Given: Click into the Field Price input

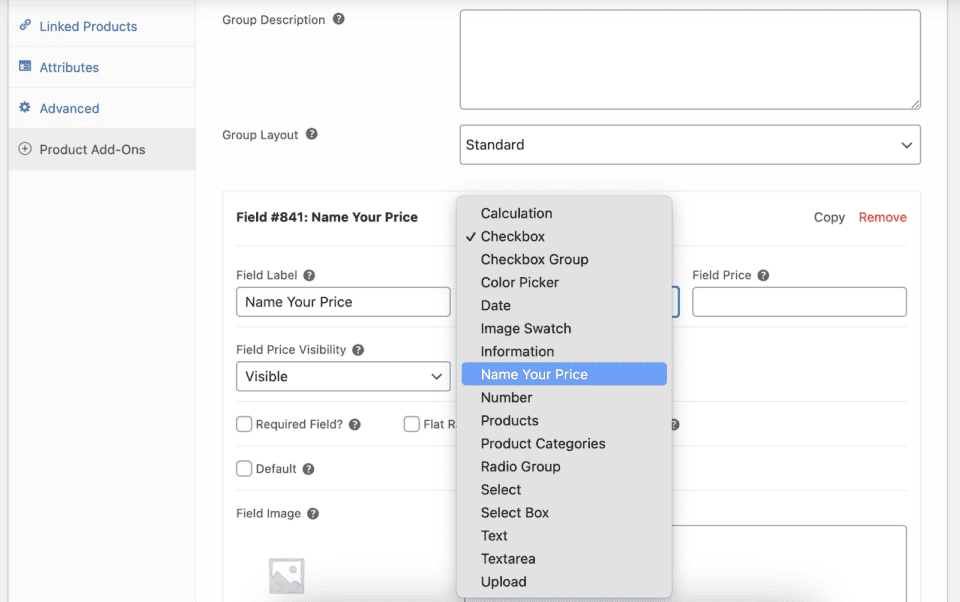Looking at the screenshot, I should pos(799,302).
